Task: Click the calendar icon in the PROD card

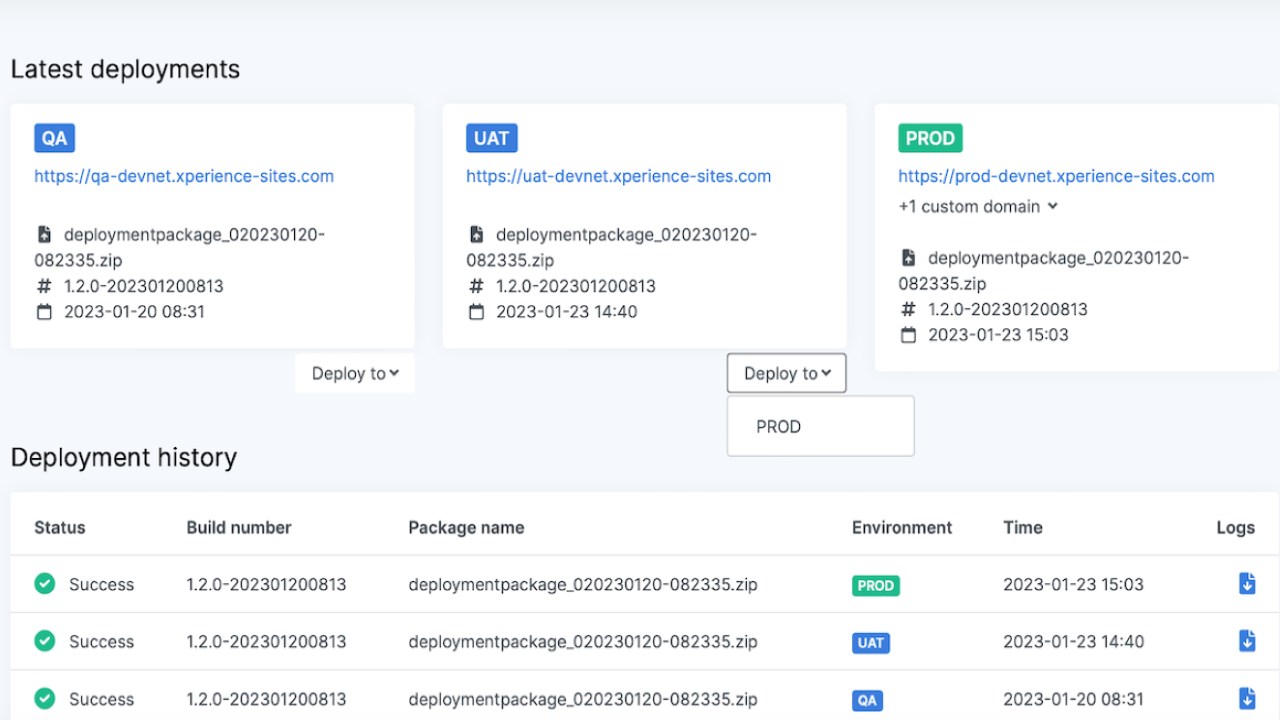Action: coord(908,335)
